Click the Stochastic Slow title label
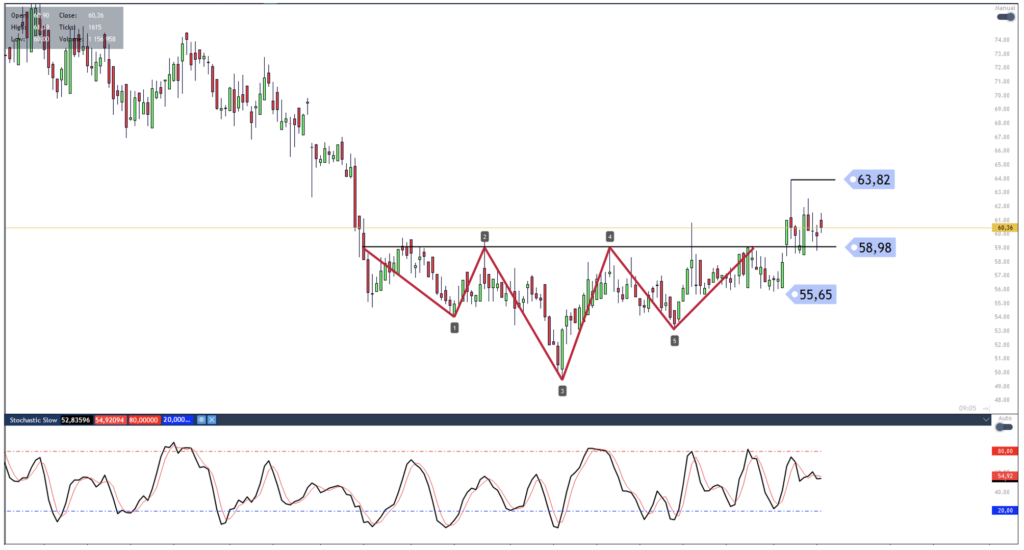 (x=32, y=421)
